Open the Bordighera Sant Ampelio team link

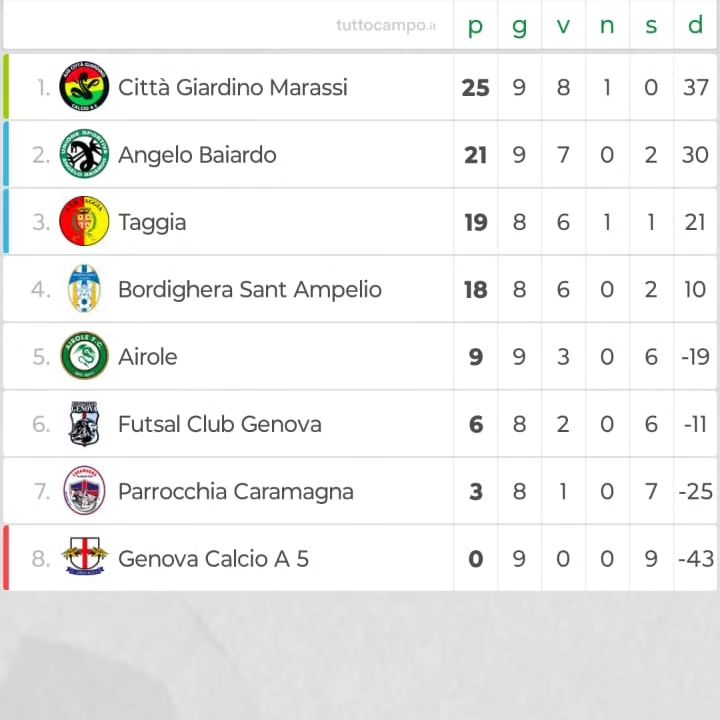(x=250, y=290)
